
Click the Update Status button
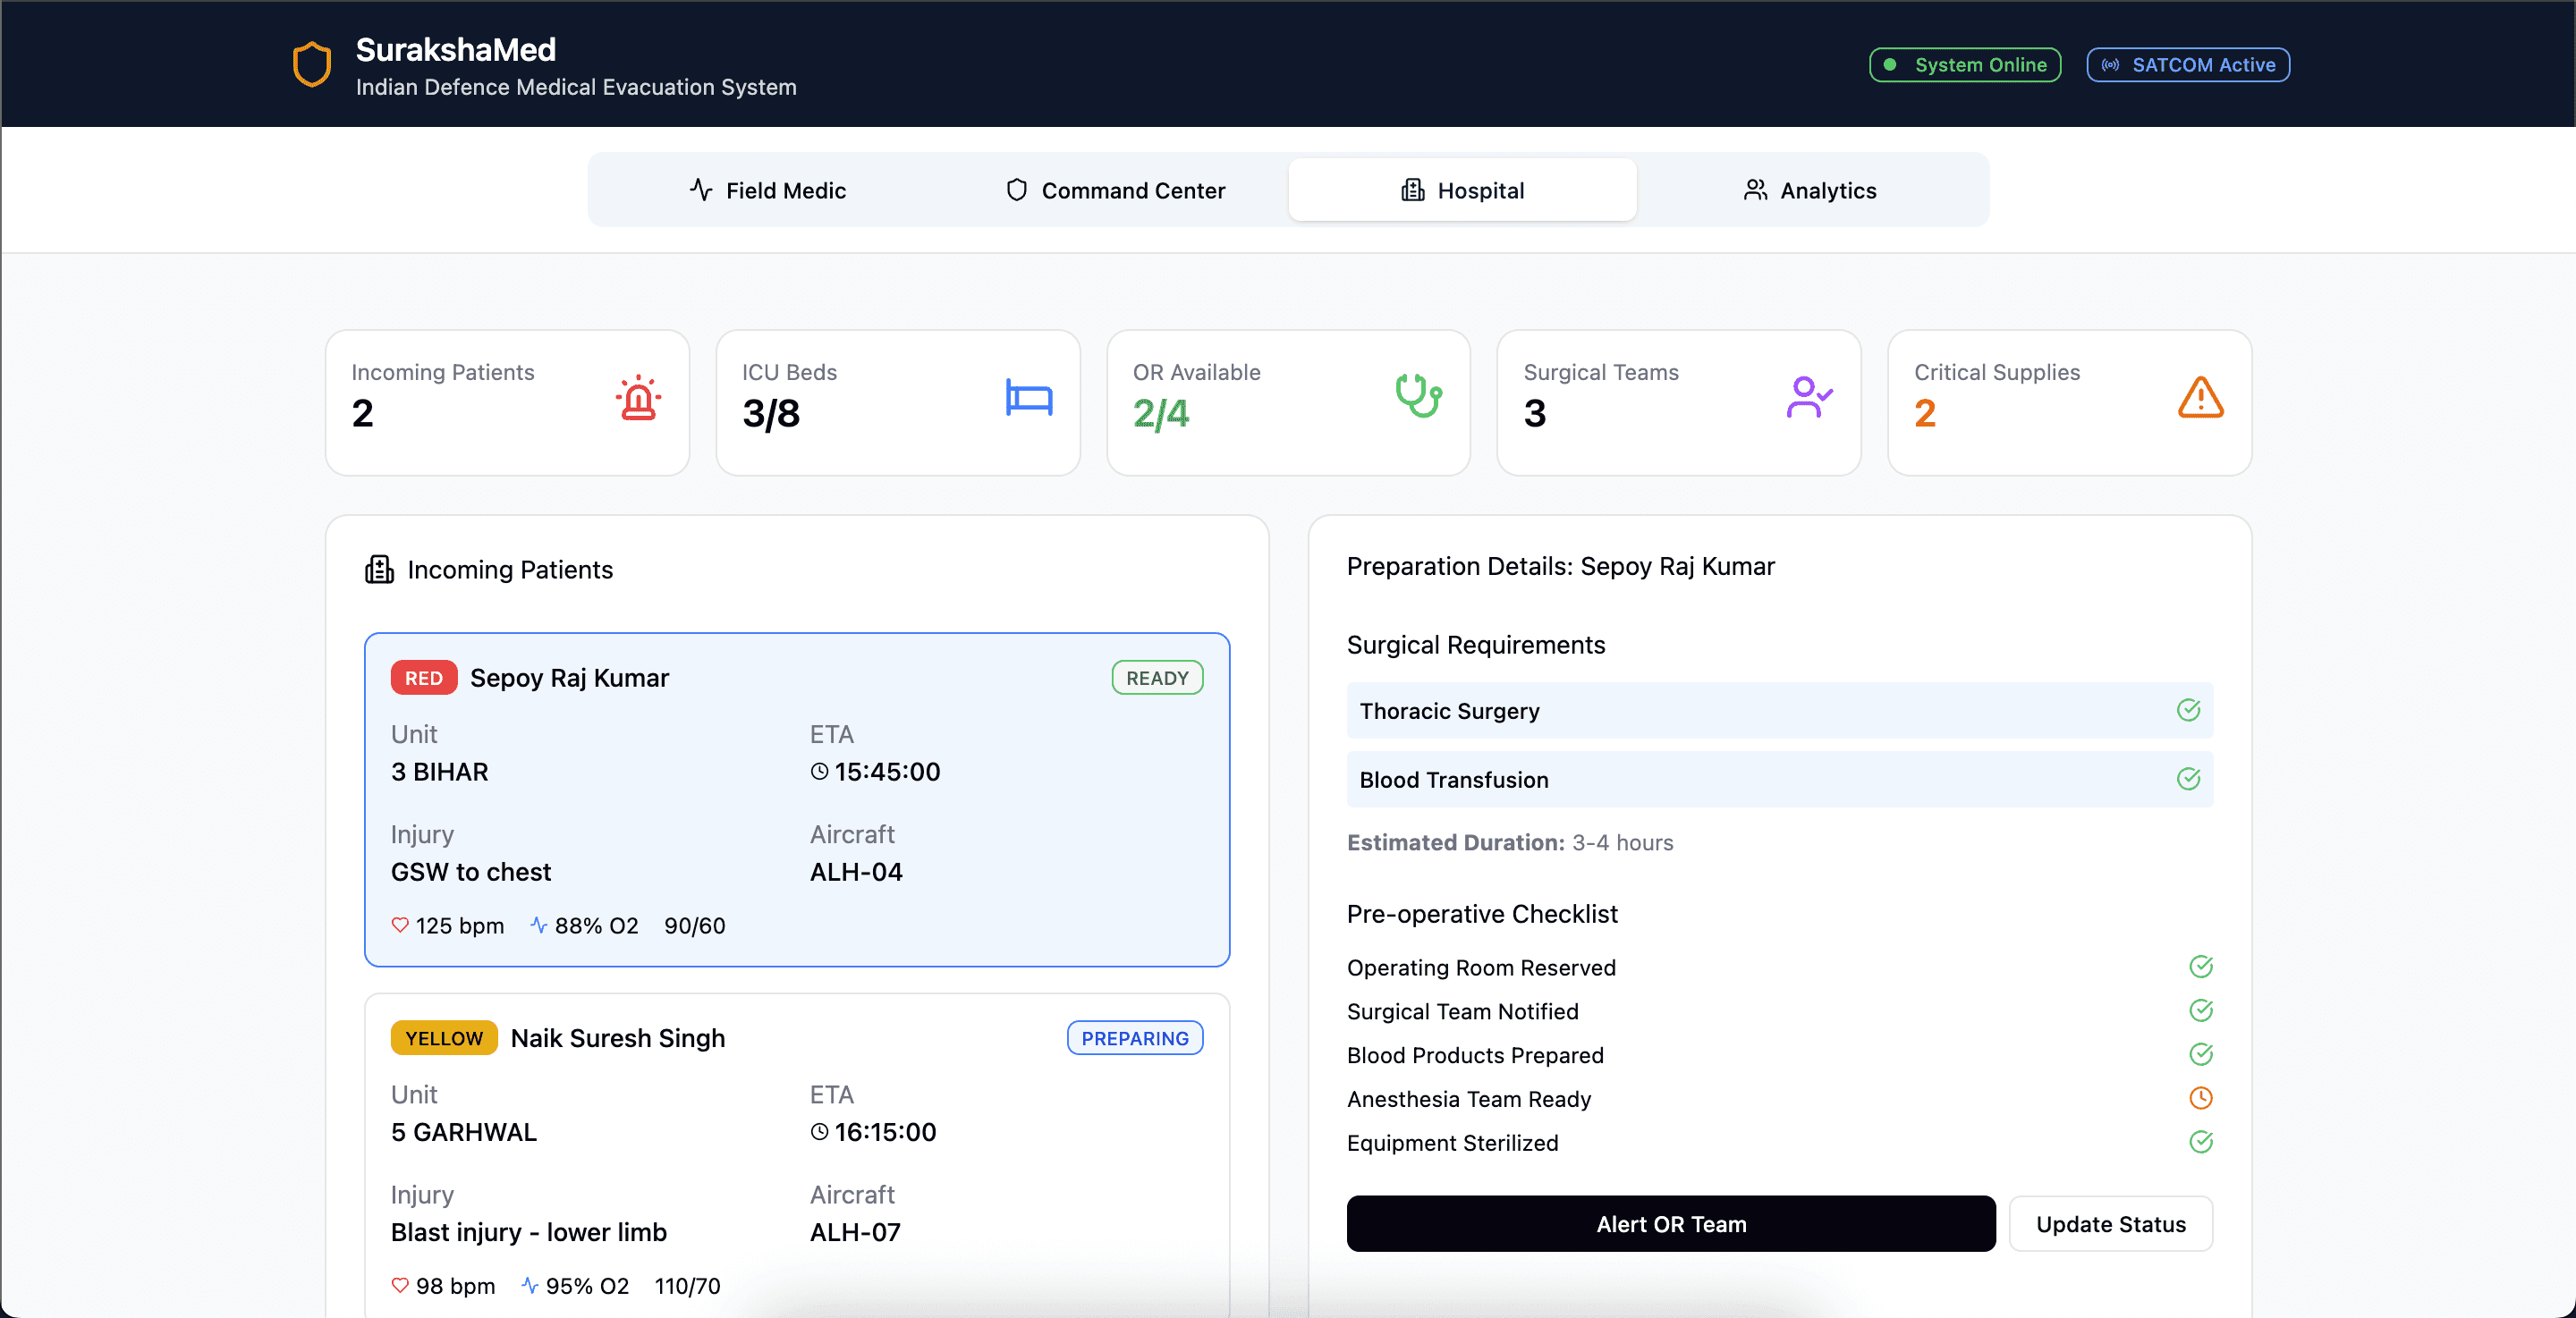tap(2110, 1224)
